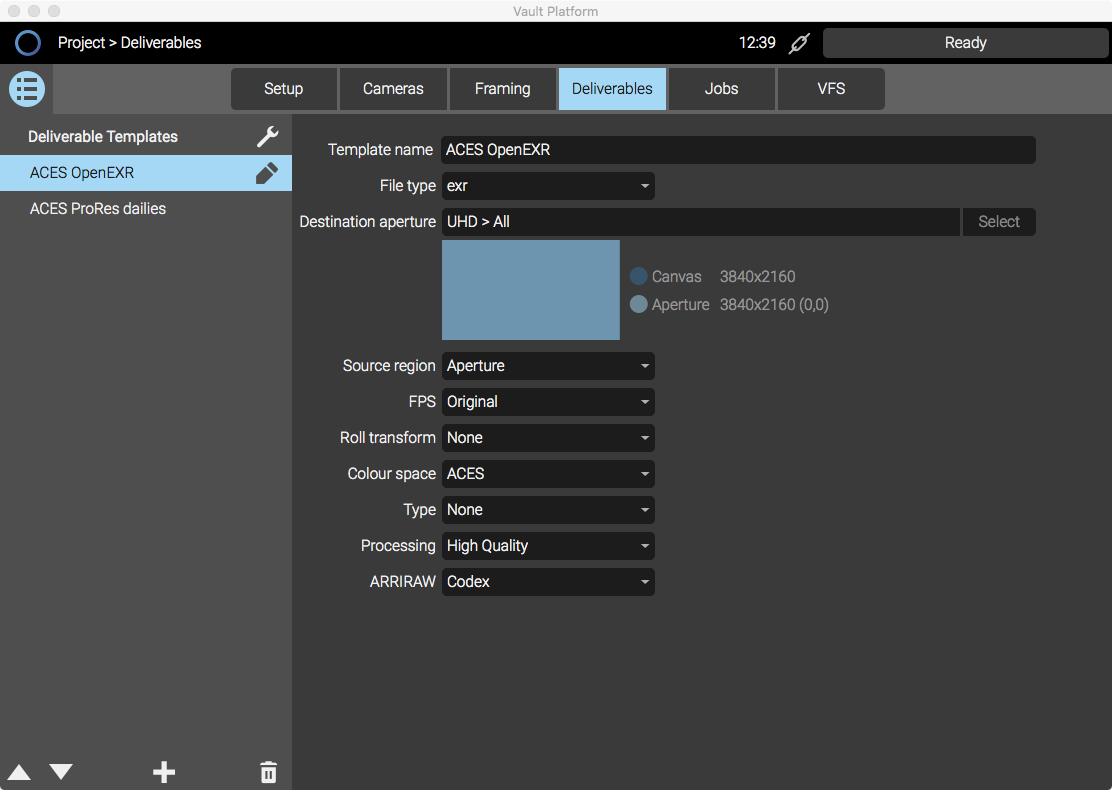Open the main menu list icon
The width and height of the screenshot is (1112, 790).
point(27,89)
